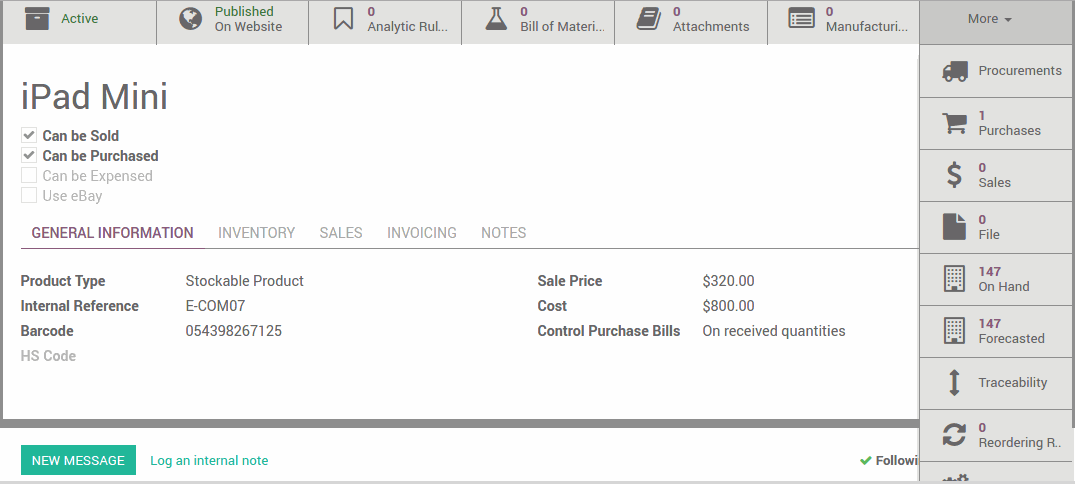Open the Notes tab
Image resolution: width=1075 pixels, height=484 pixels.
pyautogui.click(x=503, y=233)
